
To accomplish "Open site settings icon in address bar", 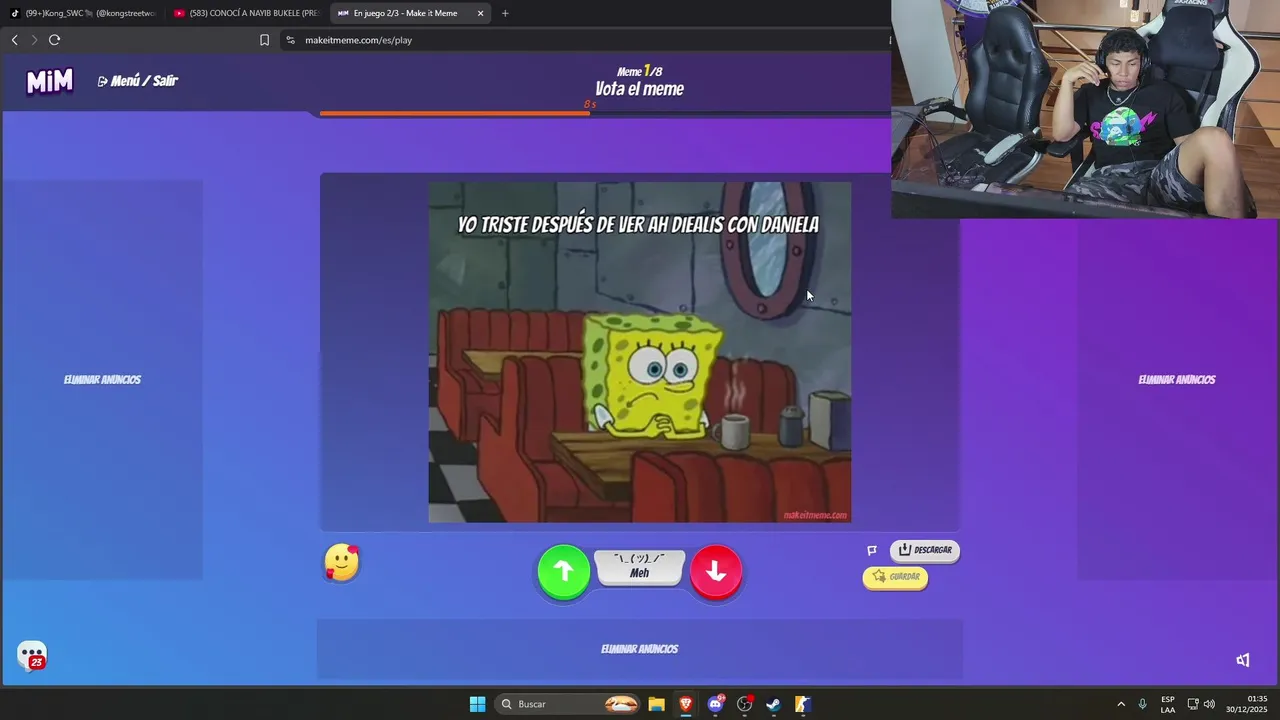I will pyautogui.click(x=290, y=40).
